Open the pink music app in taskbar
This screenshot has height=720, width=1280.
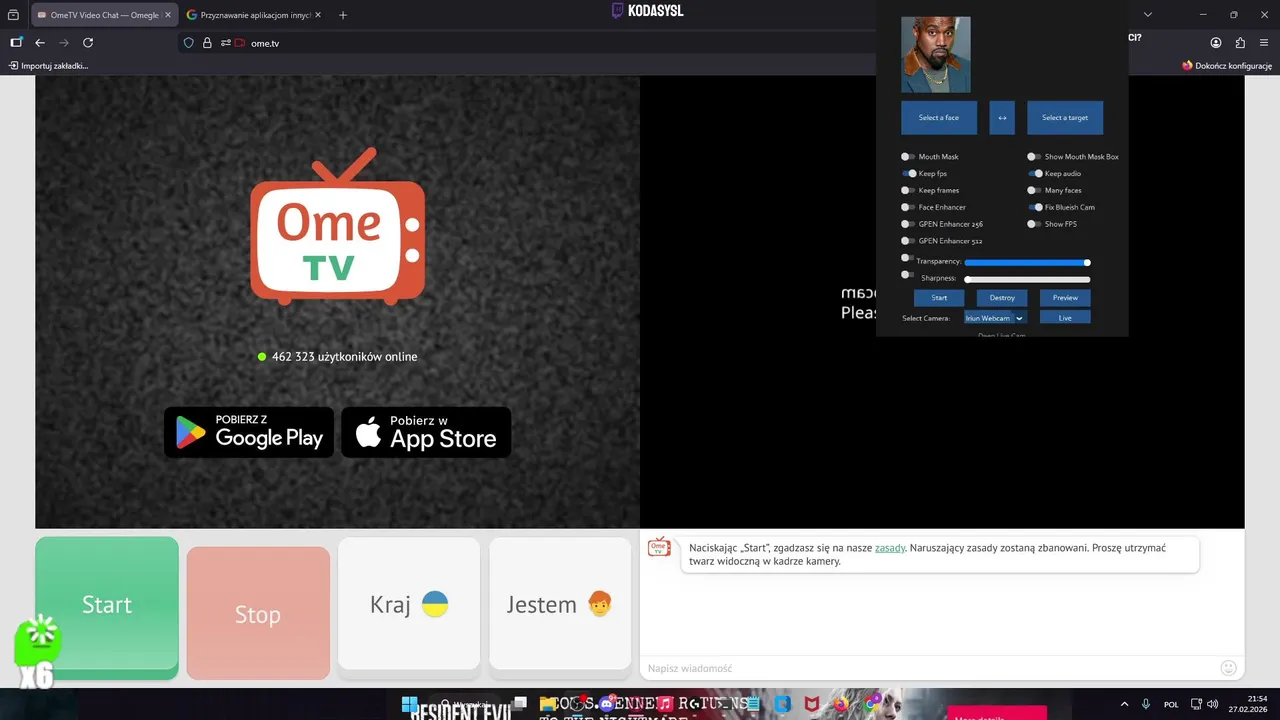coord(666,704)
